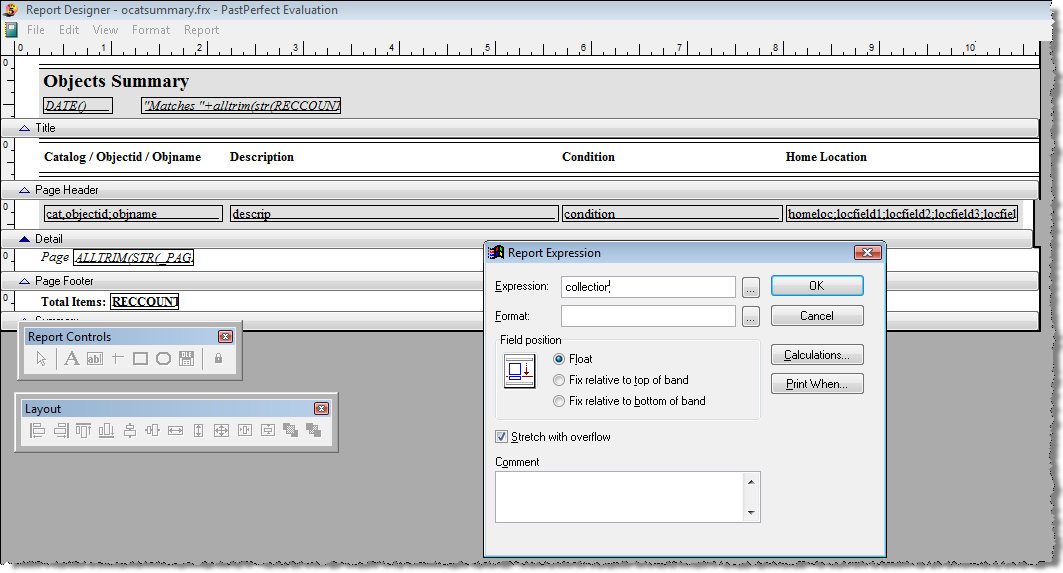Toggle the Button Lock padlock icon
This screenshot has height=573, width=1063.
(x=218, y=359)
